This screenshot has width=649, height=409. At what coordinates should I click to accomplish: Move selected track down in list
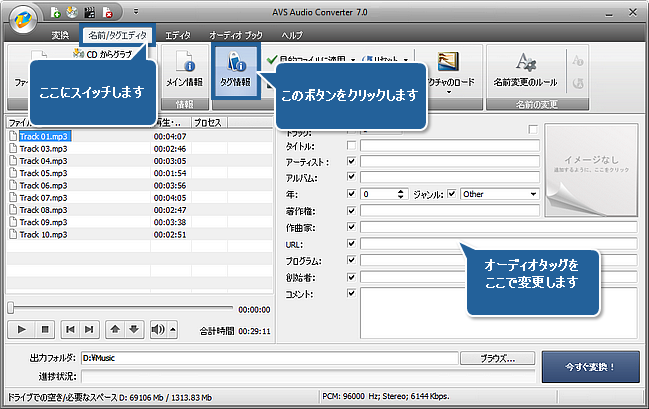coord(135,328)
